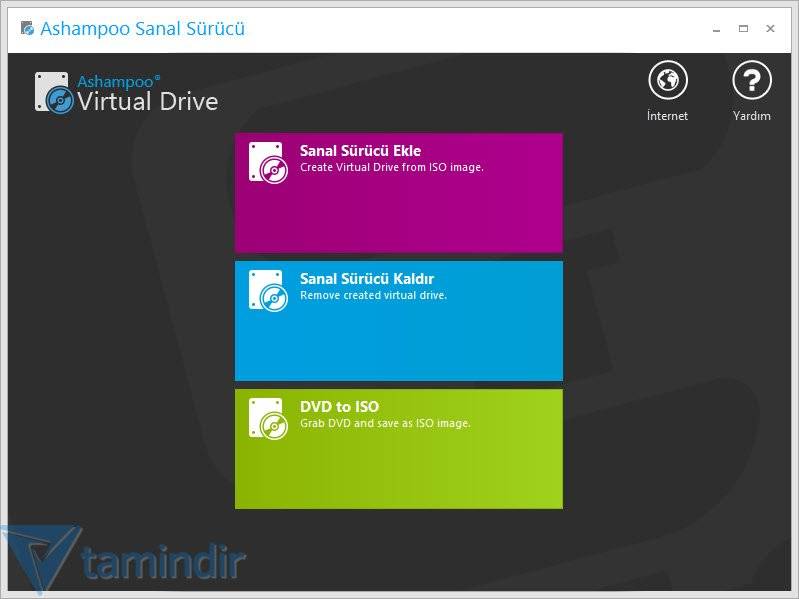
Task: Click "Create Virtual Drive from ISO image" text
Action: point(392,168)
